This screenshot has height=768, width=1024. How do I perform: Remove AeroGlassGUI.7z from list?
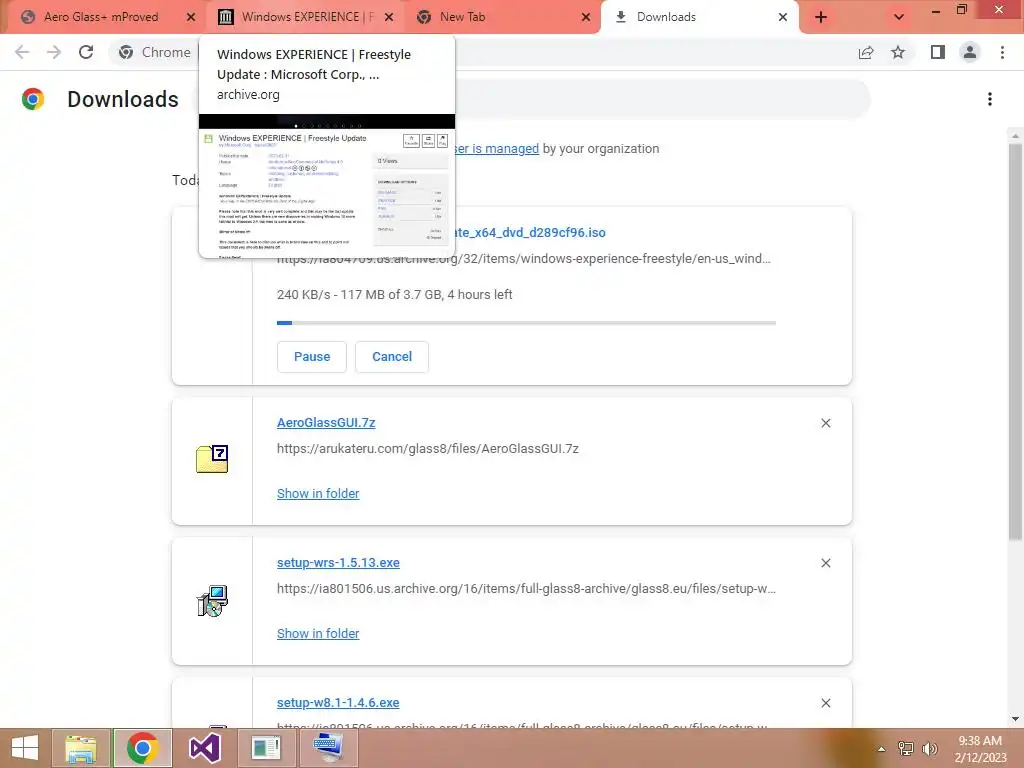point(825,423)
